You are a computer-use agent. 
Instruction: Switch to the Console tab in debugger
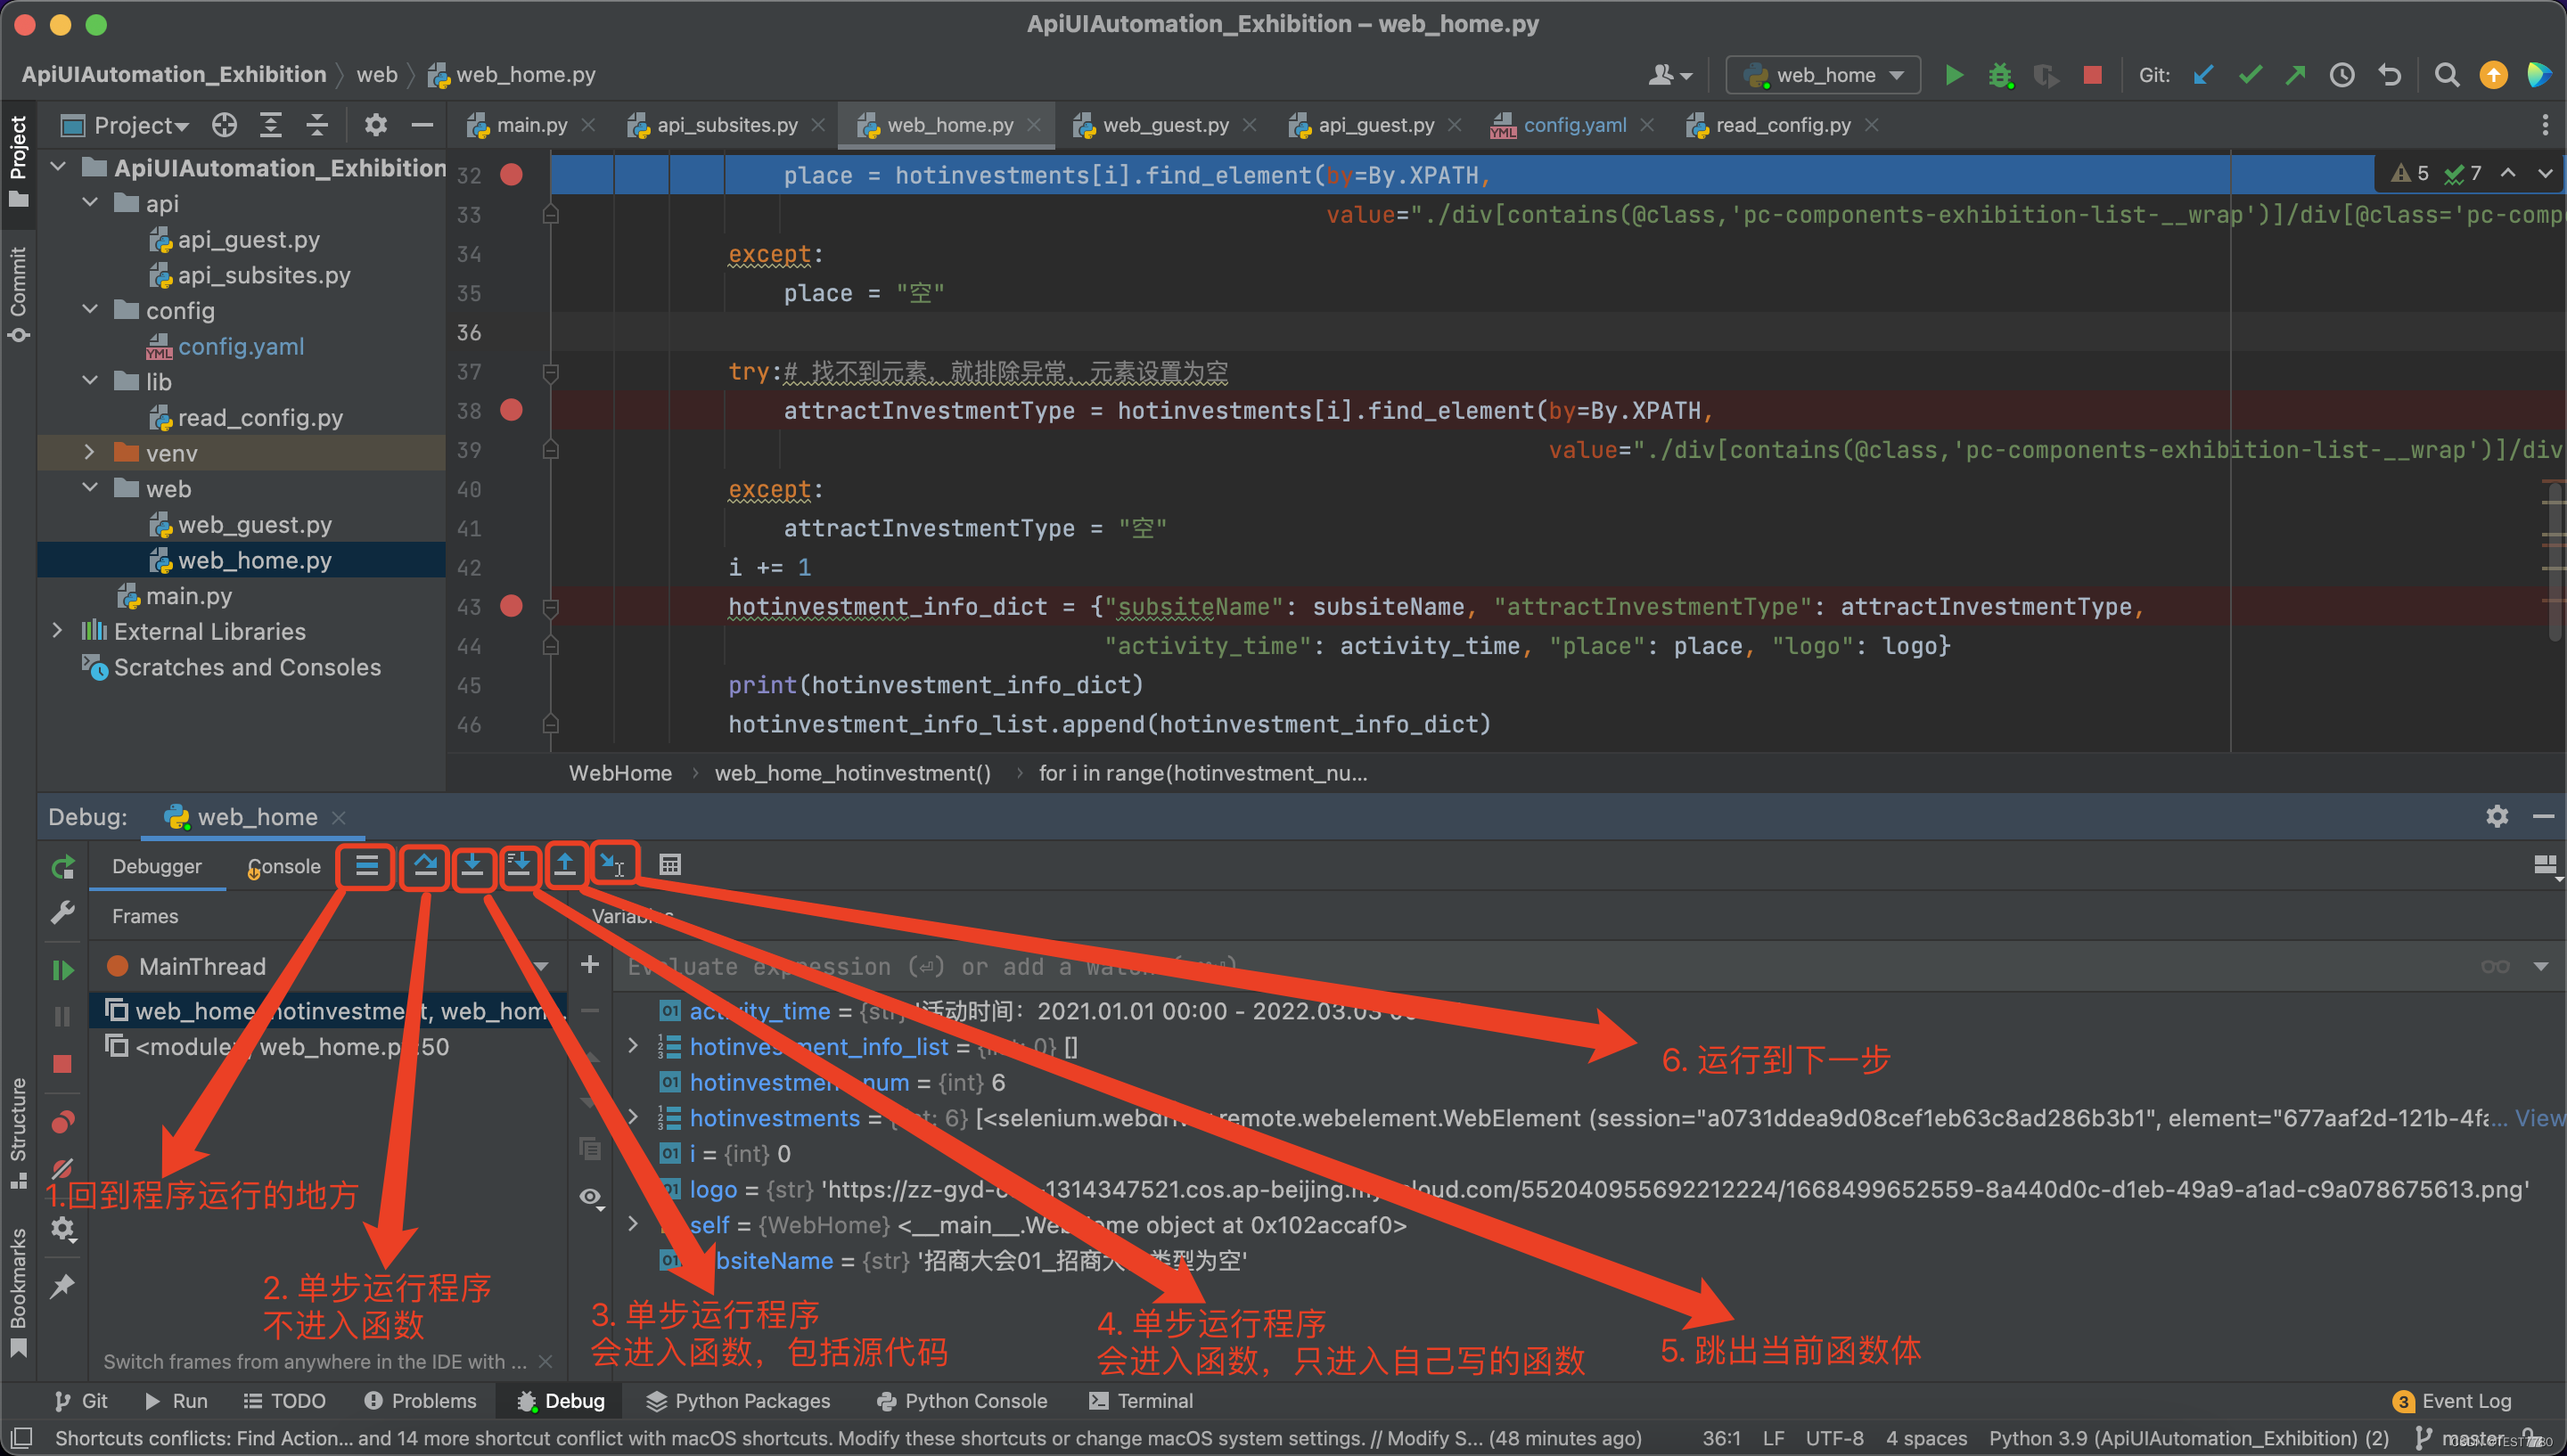pyautogui.click(x=283, y=866)
